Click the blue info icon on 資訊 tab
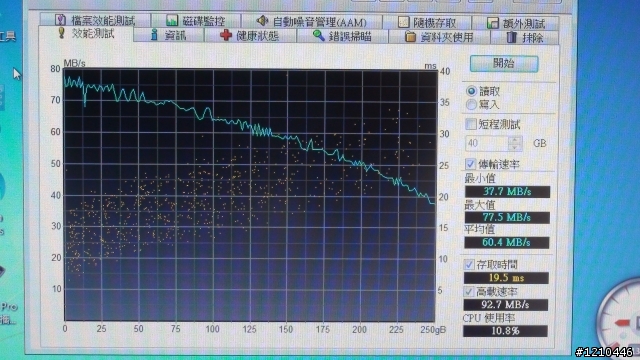 point(154,35)
